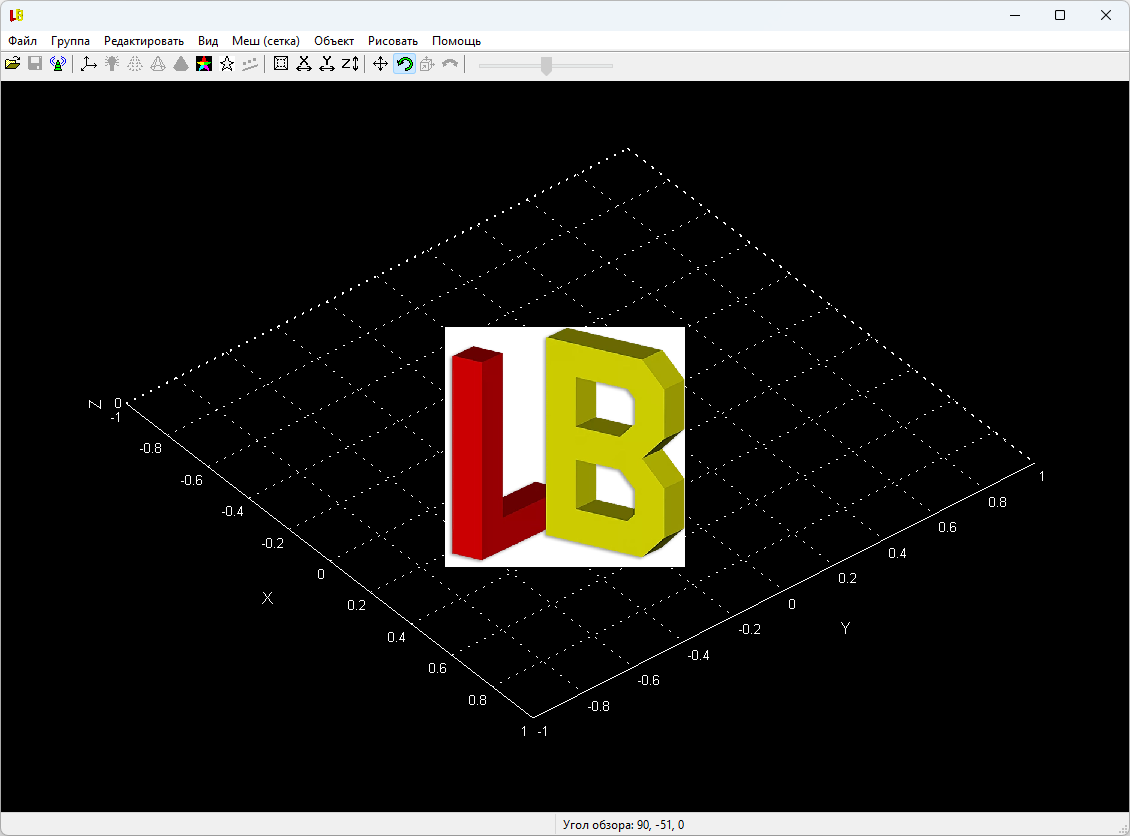Click the toolbar slider handle
1130x836 pixels.
pos(546,65)
